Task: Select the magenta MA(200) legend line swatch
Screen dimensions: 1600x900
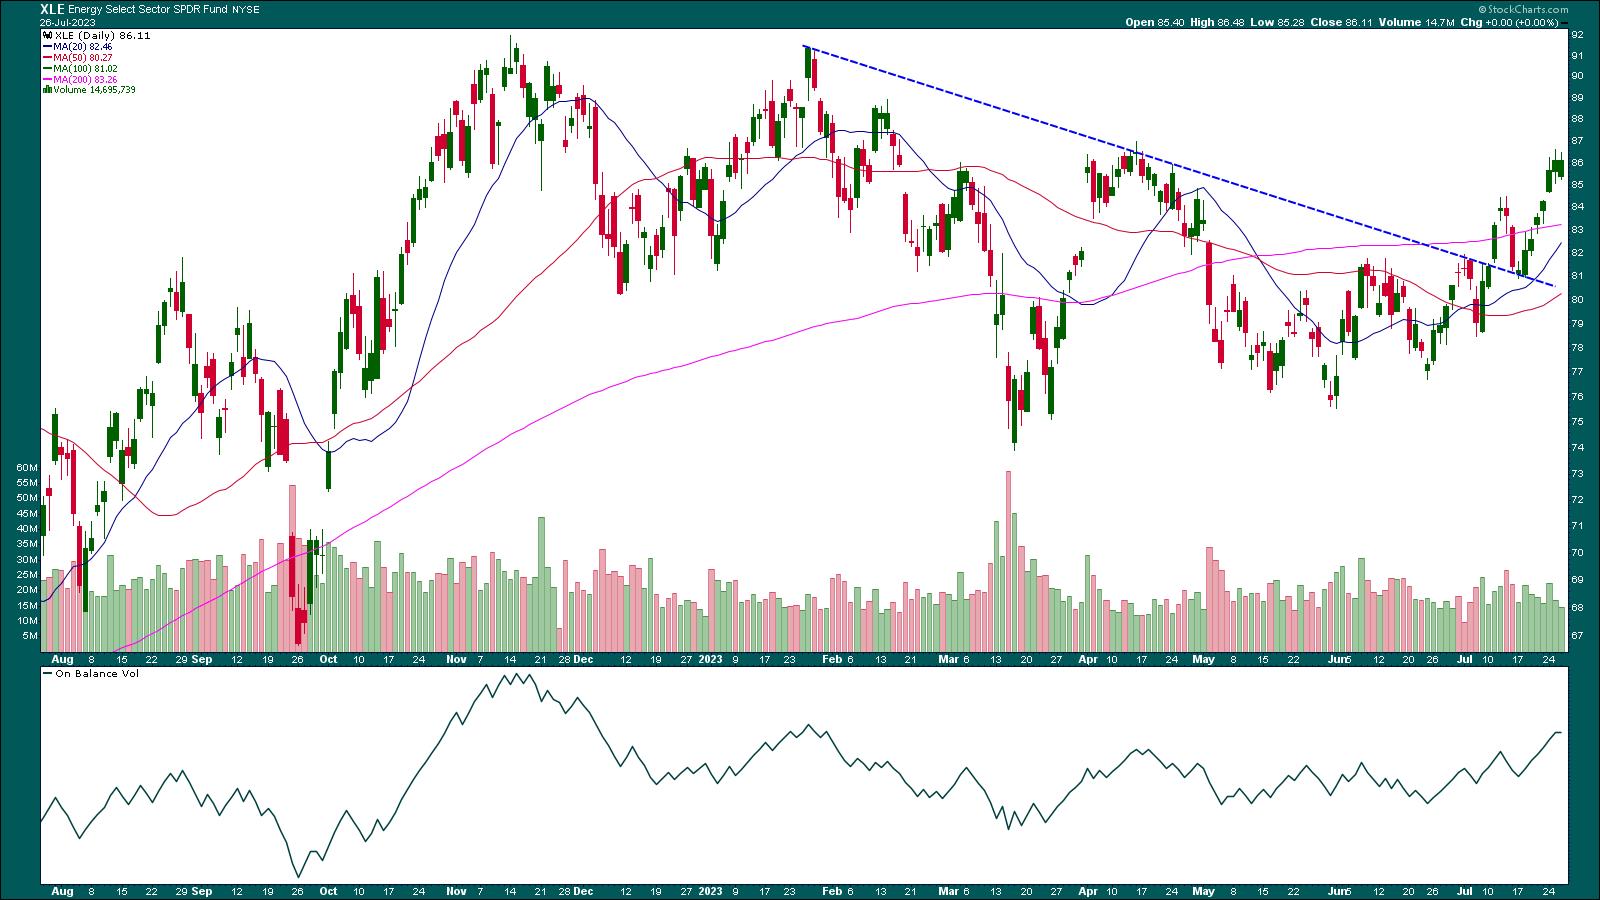Action: 46,79
